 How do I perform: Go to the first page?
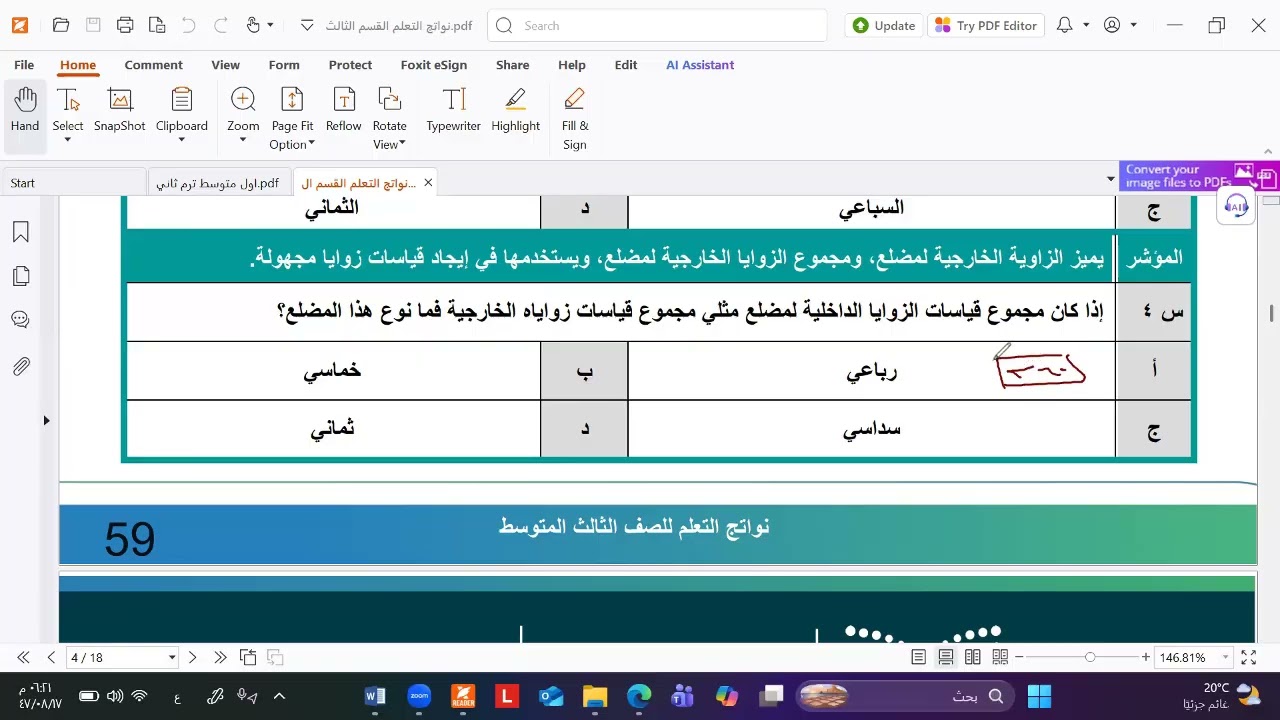pos(22,657)
